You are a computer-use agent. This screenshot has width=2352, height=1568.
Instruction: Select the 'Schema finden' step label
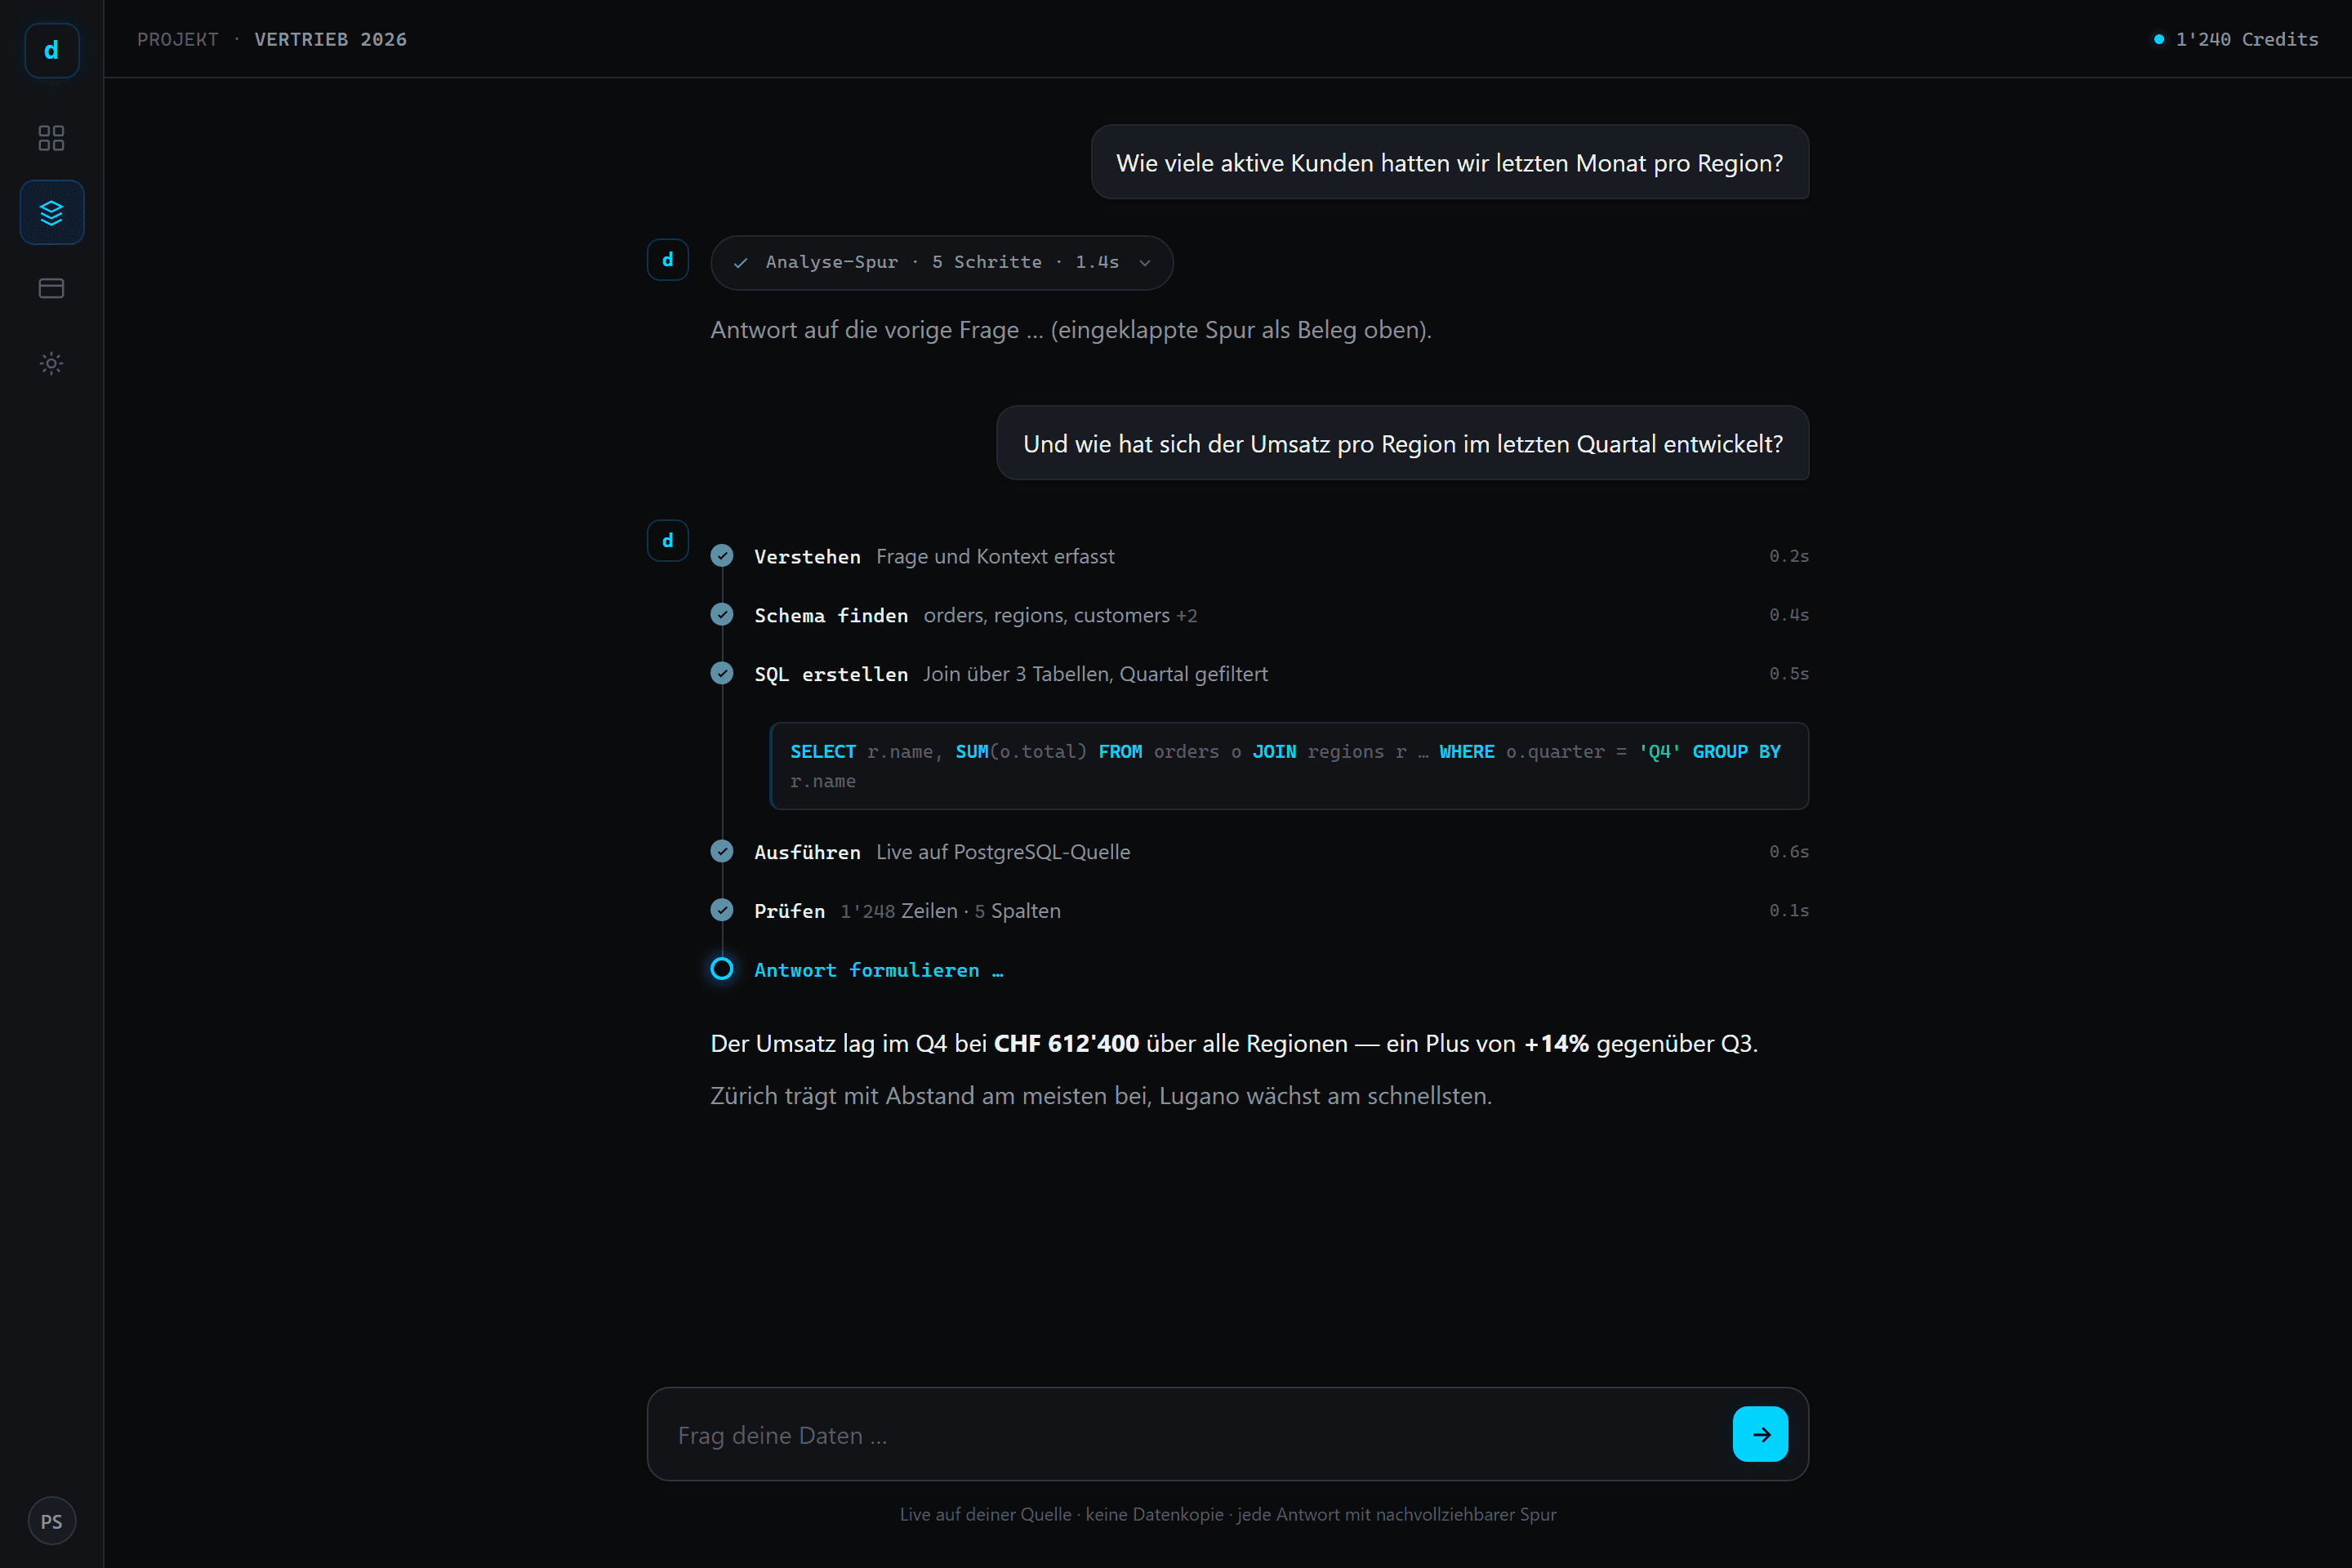click(831, 615)
